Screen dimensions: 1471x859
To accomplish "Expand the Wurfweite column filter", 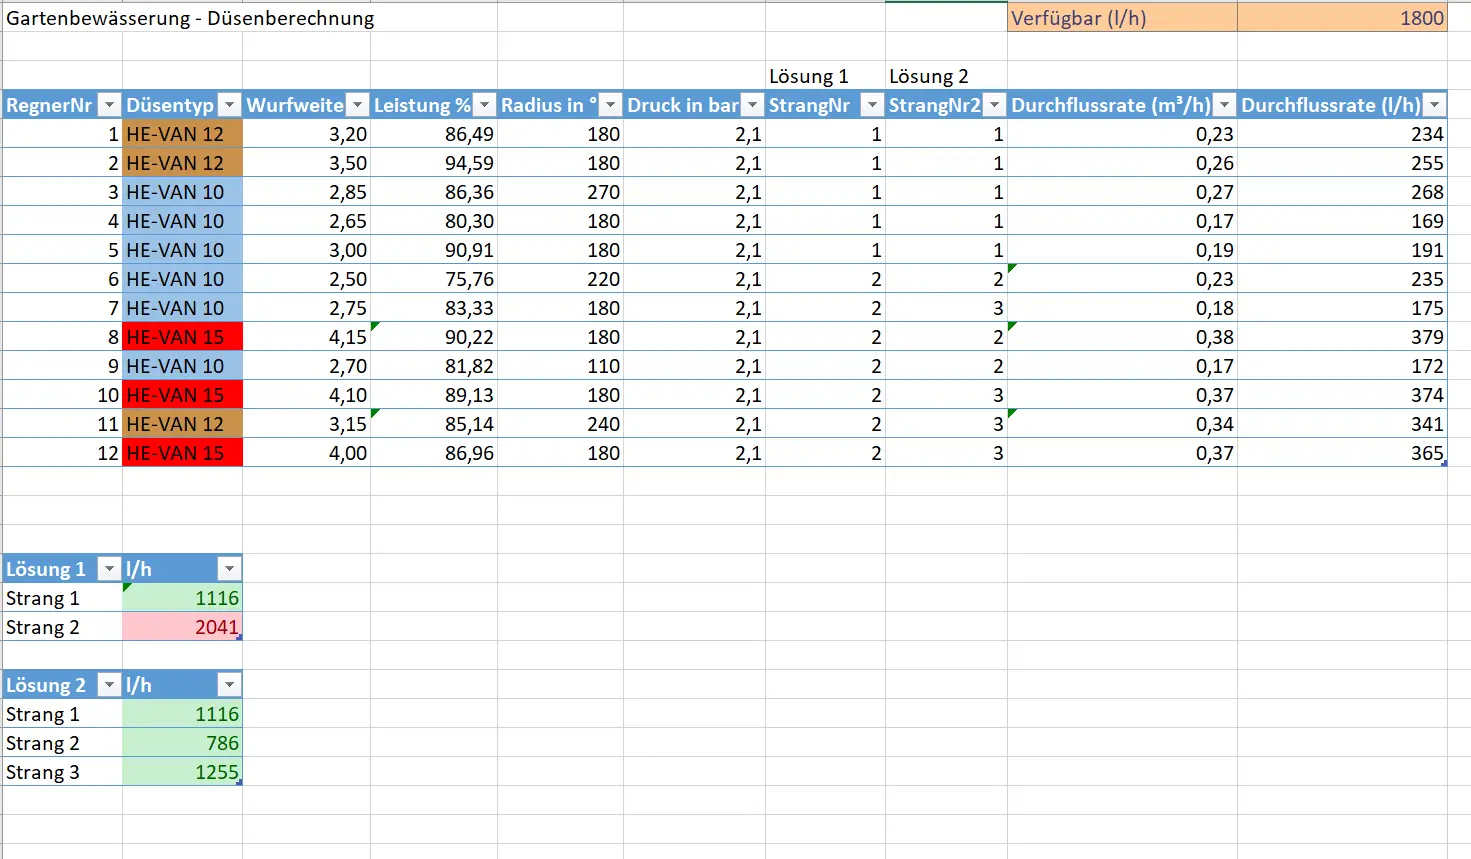I will click(357, 105).
